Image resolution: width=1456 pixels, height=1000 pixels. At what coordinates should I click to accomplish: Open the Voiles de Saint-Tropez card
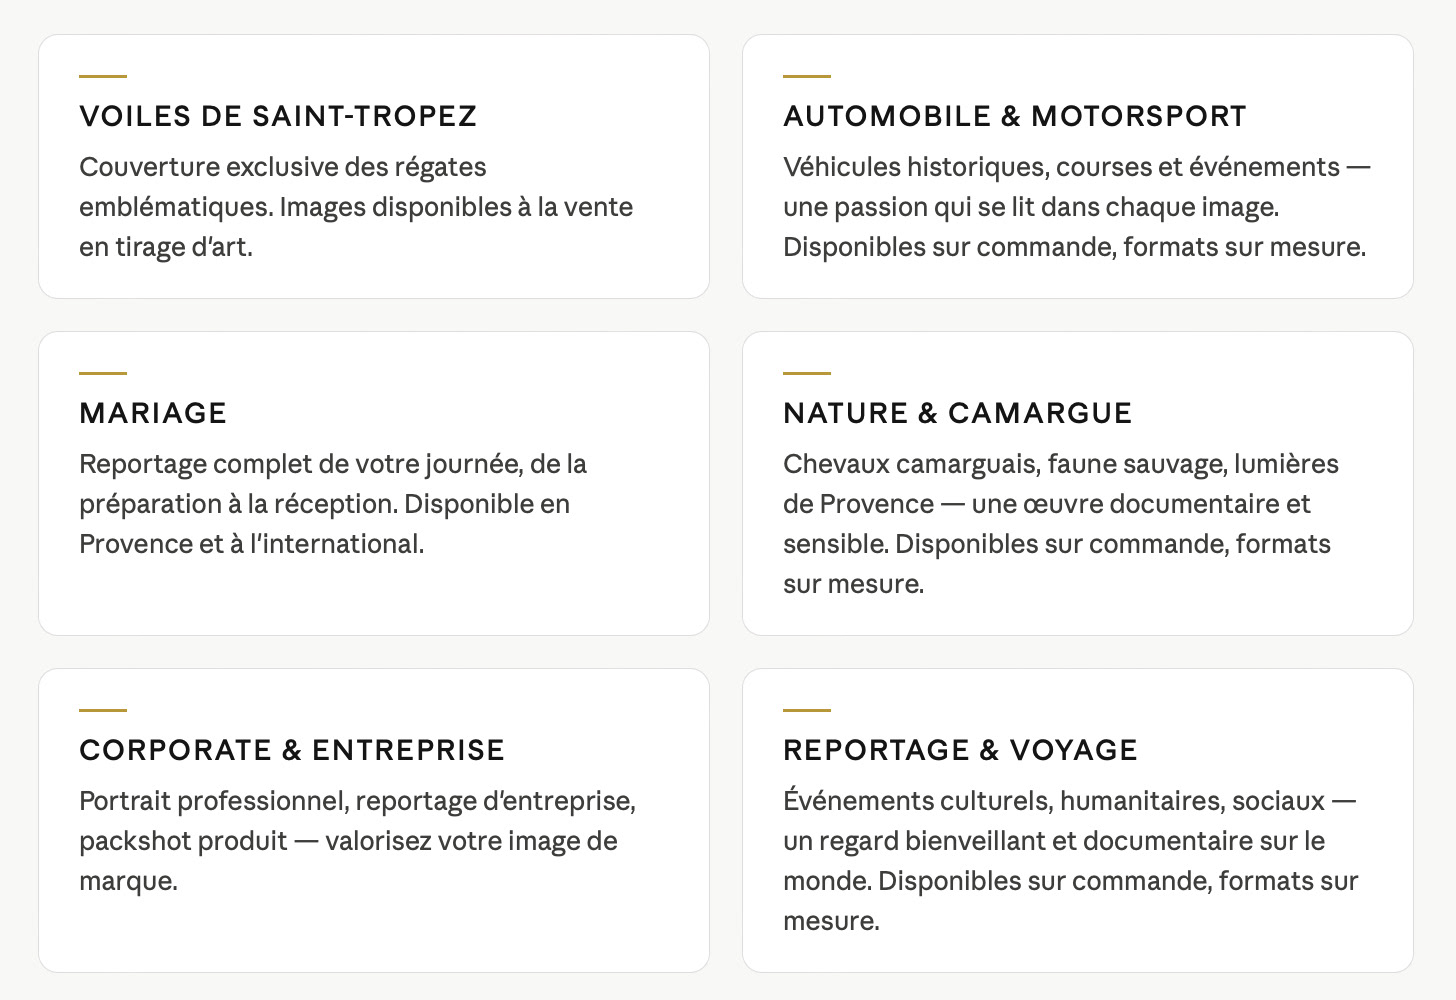(x=374, y=166)
